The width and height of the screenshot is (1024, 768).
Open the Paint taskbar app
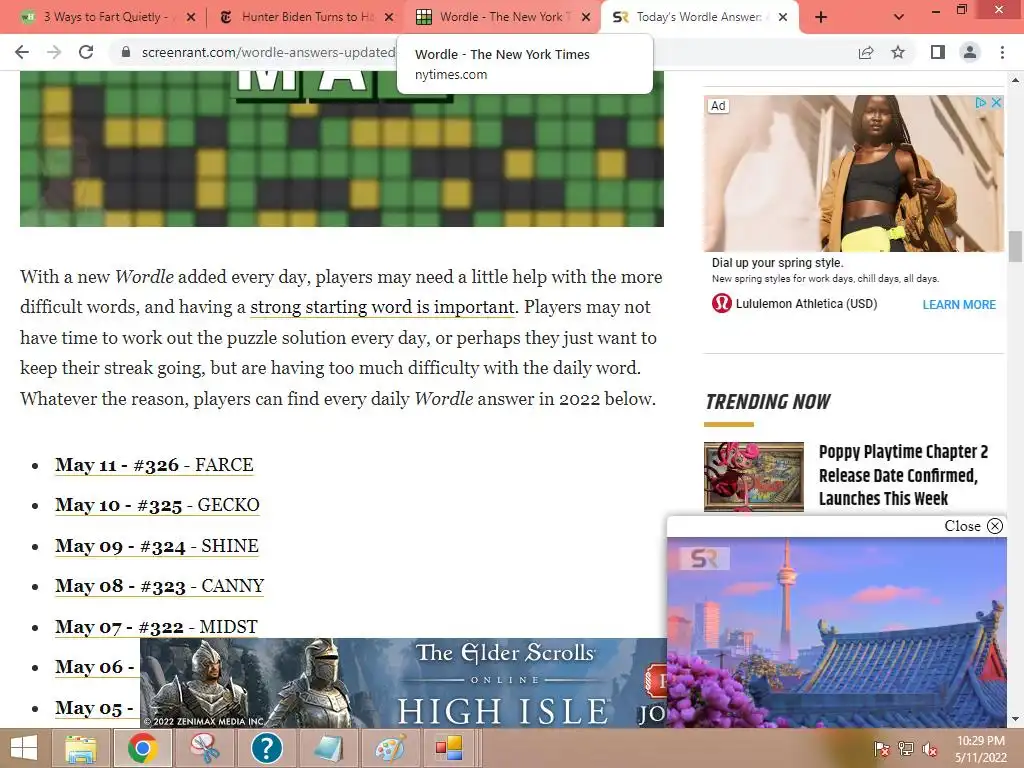tap(389, 748)
